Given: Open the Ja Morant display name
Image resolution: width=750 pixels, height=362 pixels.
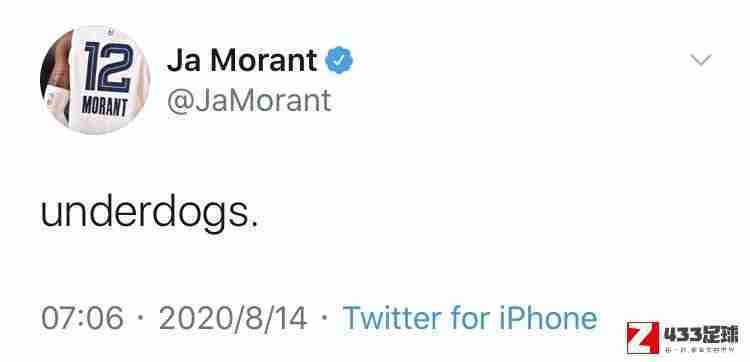Looking at the screenshot, I should tap(242, 61).
